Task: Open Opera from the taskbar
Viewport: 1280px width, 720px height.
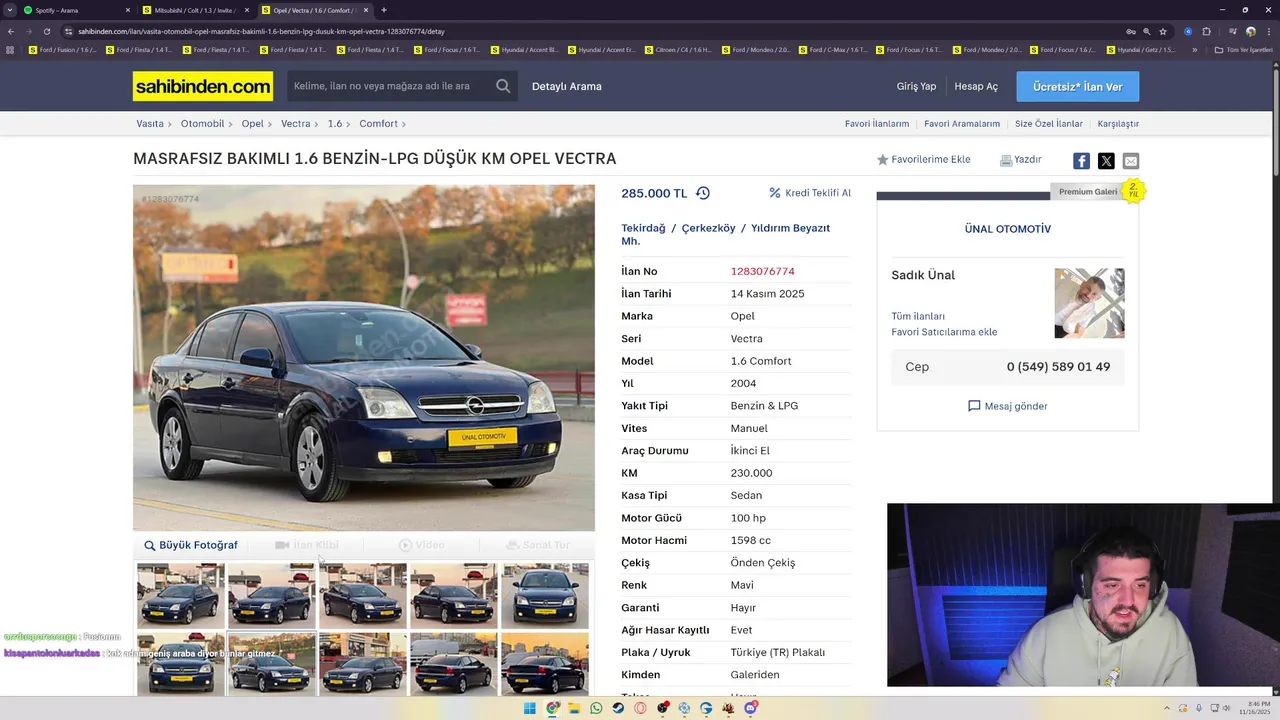Action: point(640,708)
